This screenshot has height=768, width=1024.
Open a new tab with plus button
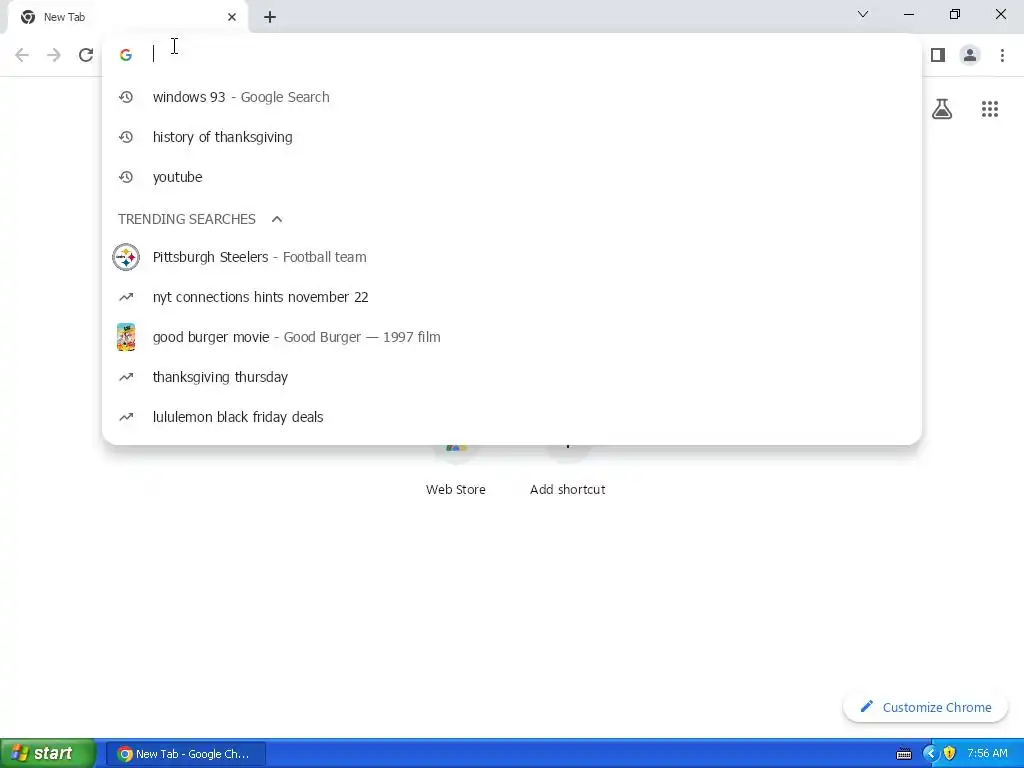[x=270, y=17]
